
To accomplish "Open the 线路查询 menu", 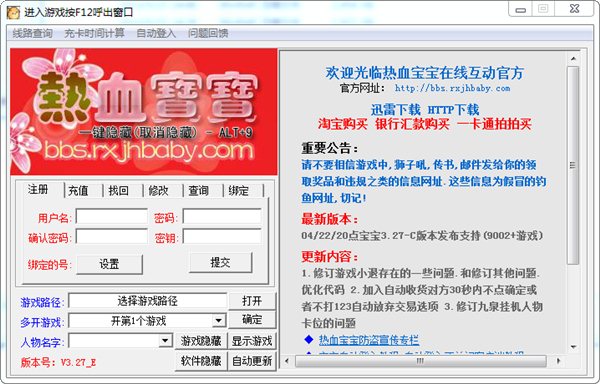I will [x=33, y=33].
